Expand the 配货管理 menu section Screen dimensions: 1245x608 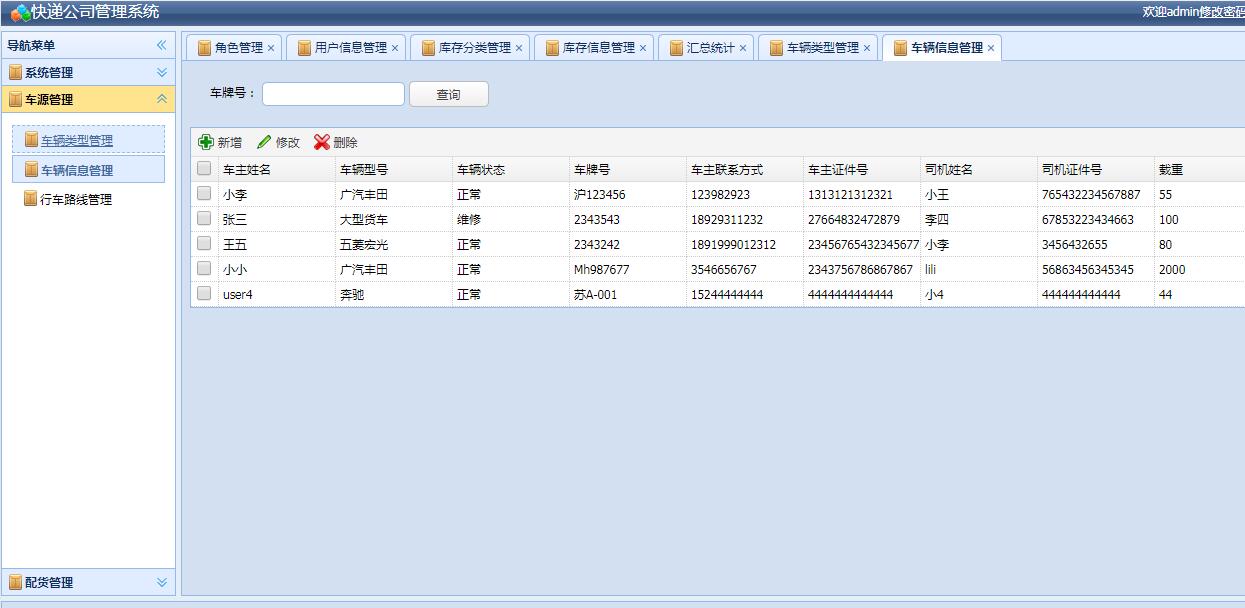(x=162, y=582)
